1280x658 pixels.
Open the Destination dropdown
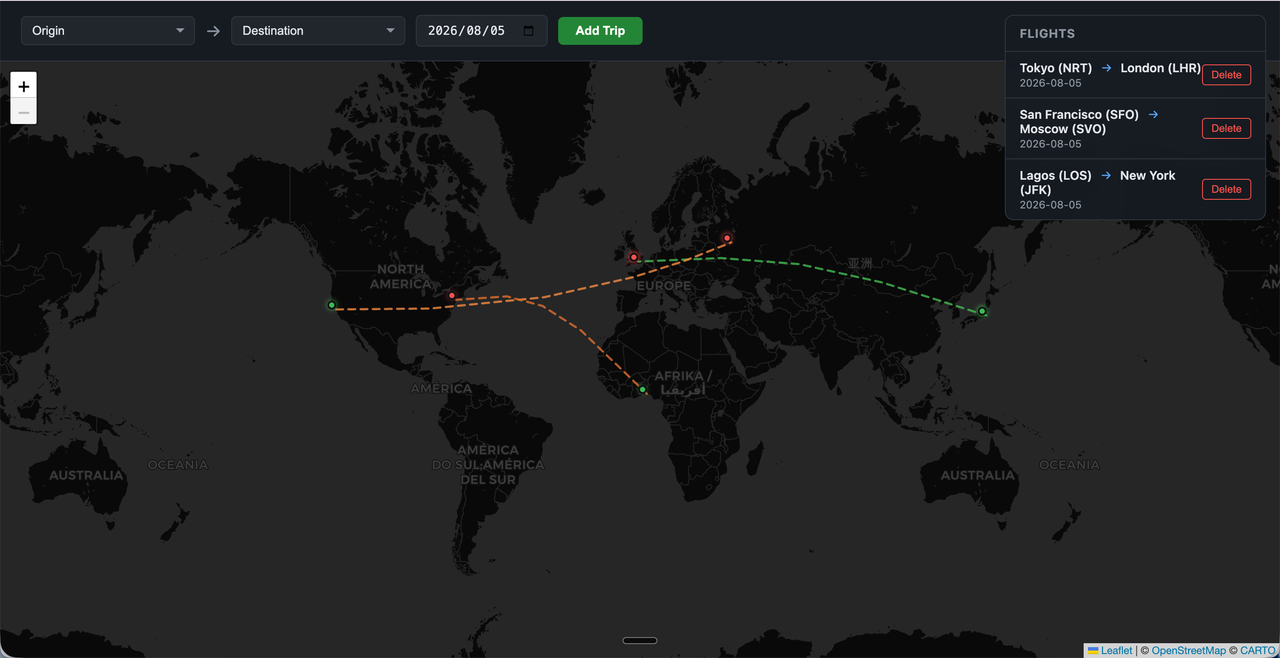(318, 31)
